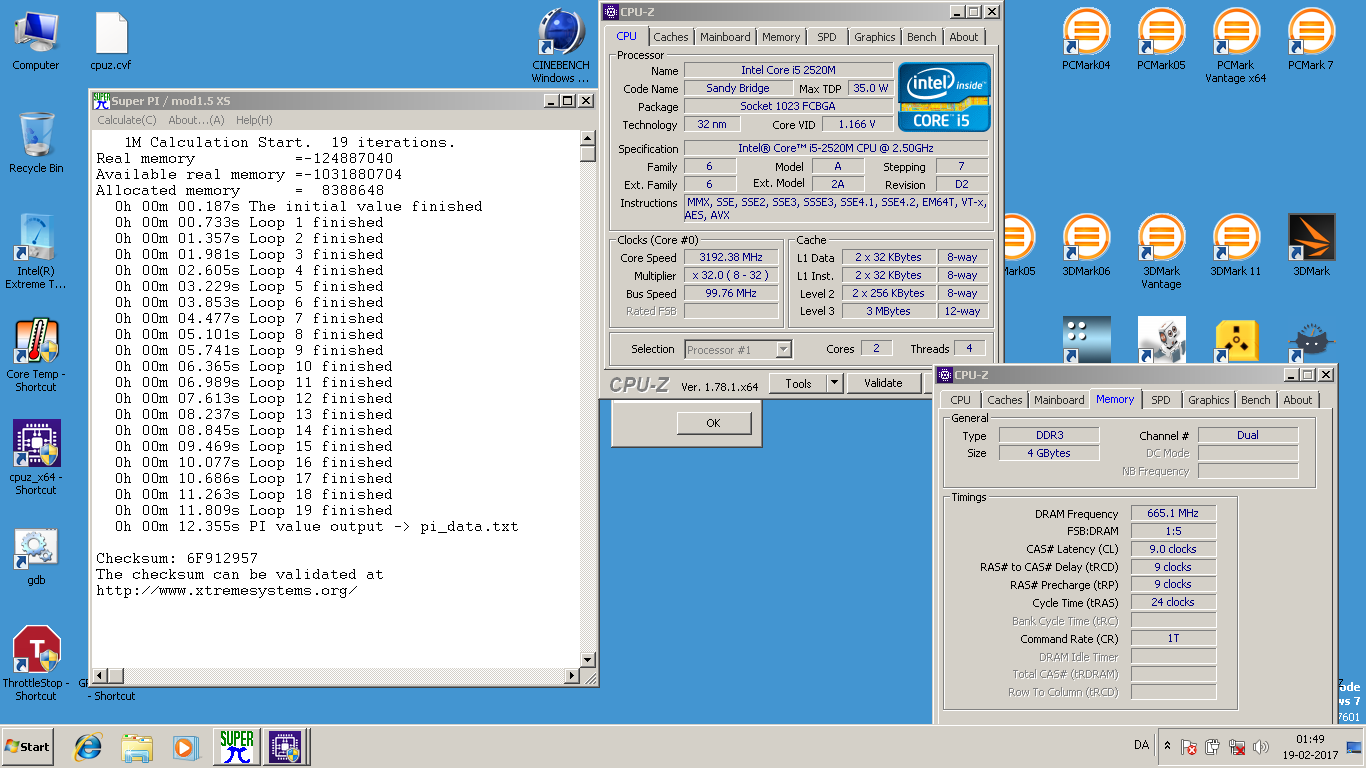Click the Checksum: 6F912957 line

tap(177, 558)
